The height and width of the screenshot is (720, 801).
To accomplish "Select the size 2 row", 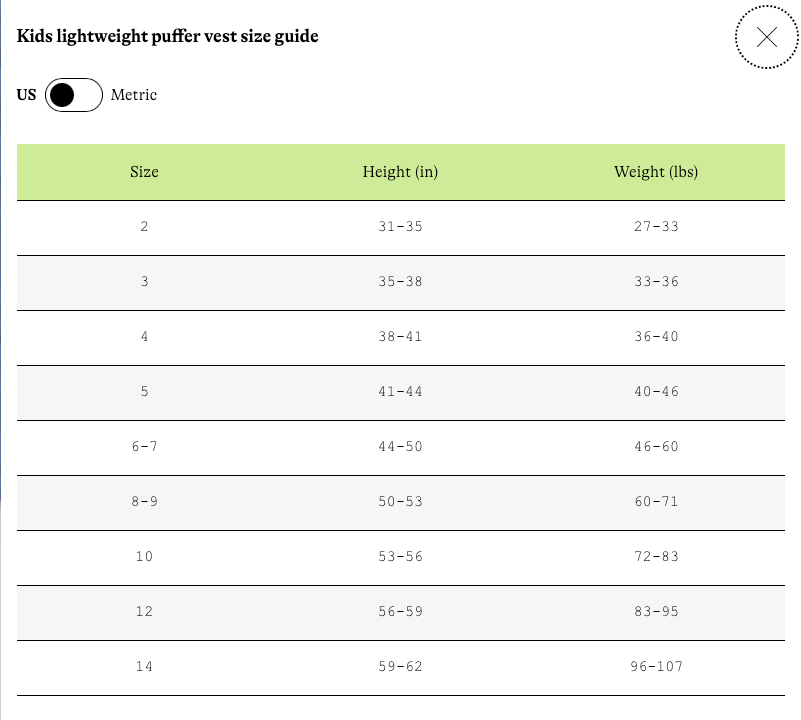I will [x=400, y=227].
